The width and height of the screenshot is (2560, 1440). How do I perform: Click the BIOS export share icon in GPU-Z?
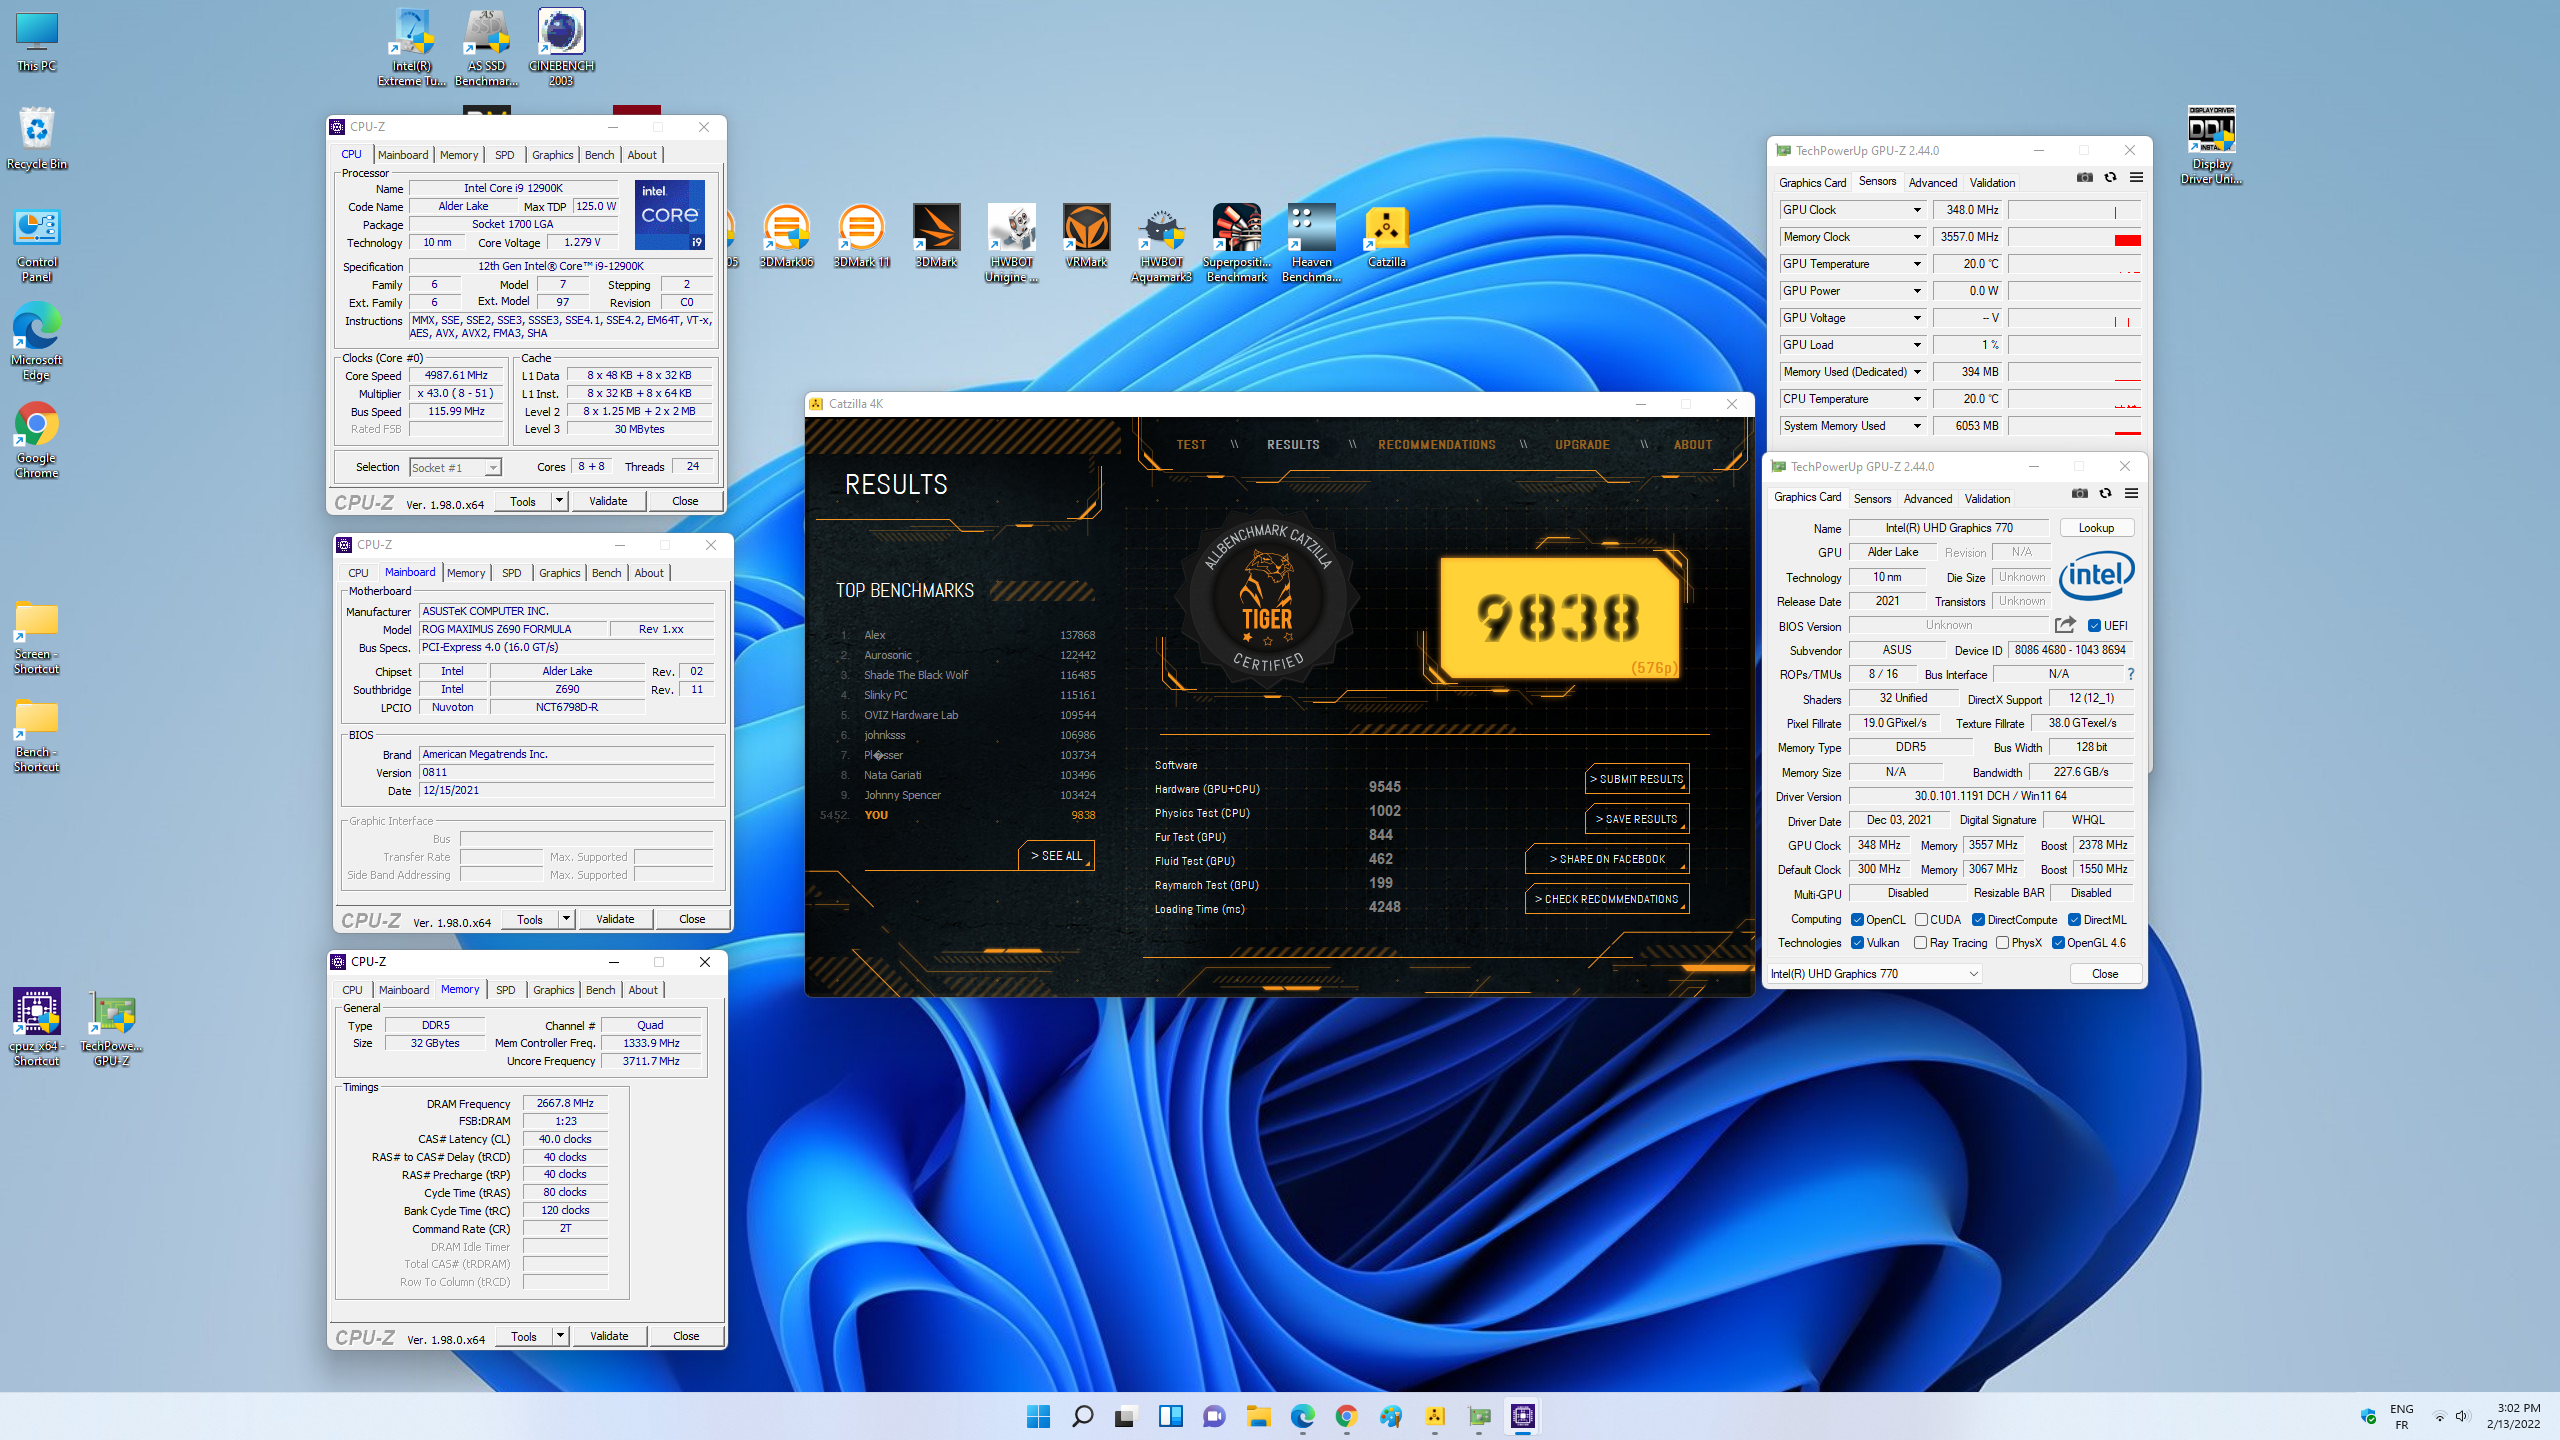pos(2065,625)
